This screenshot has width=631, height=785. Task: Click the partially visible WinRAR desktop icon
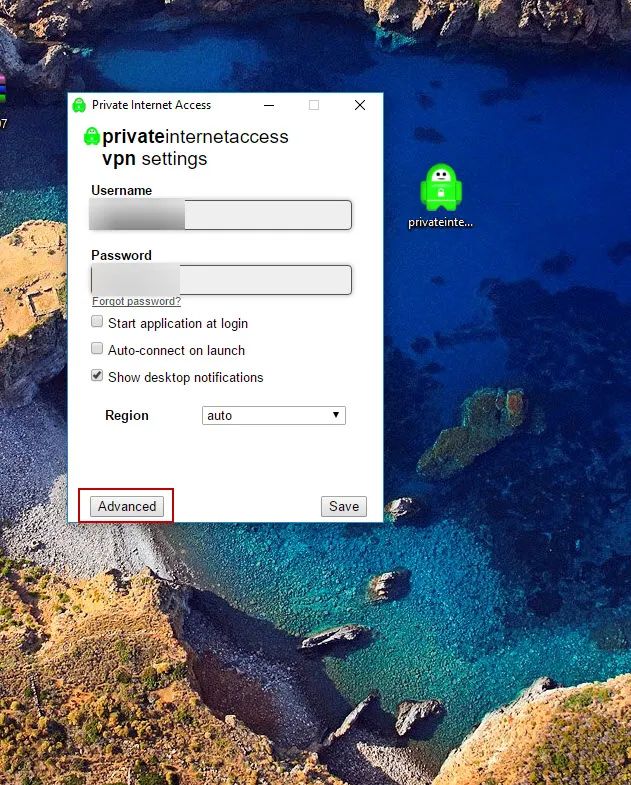[3, 89]
